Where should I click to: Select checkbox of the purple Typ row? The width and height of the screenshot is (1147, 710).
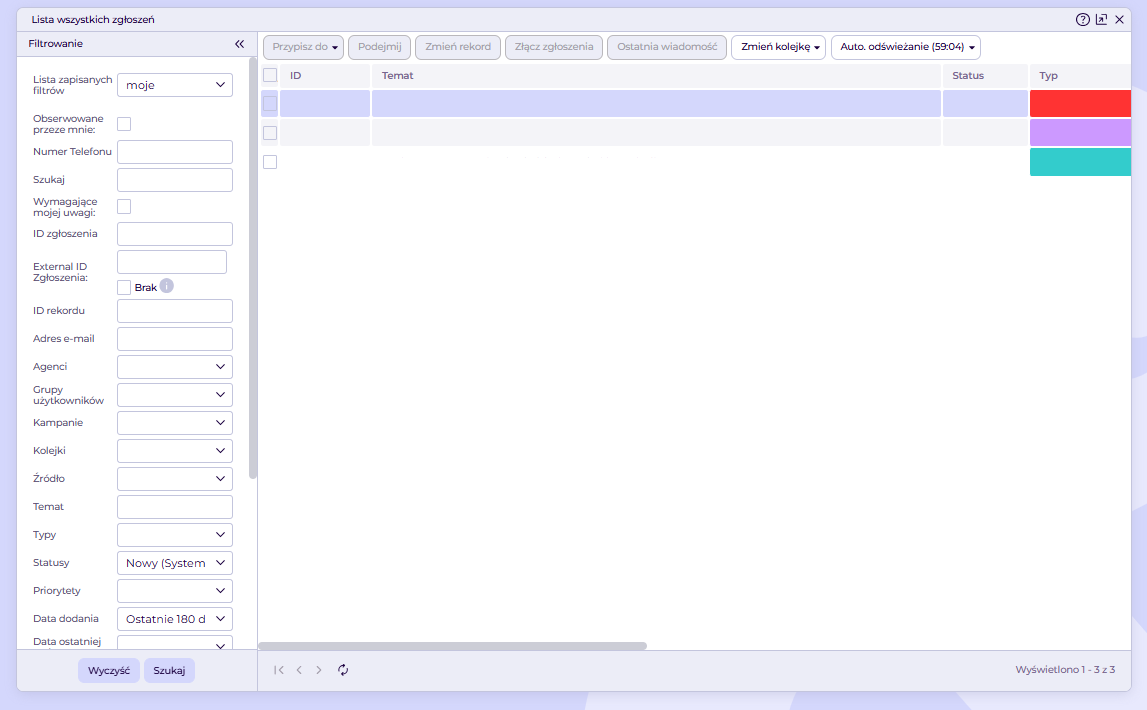coord(270,133)
